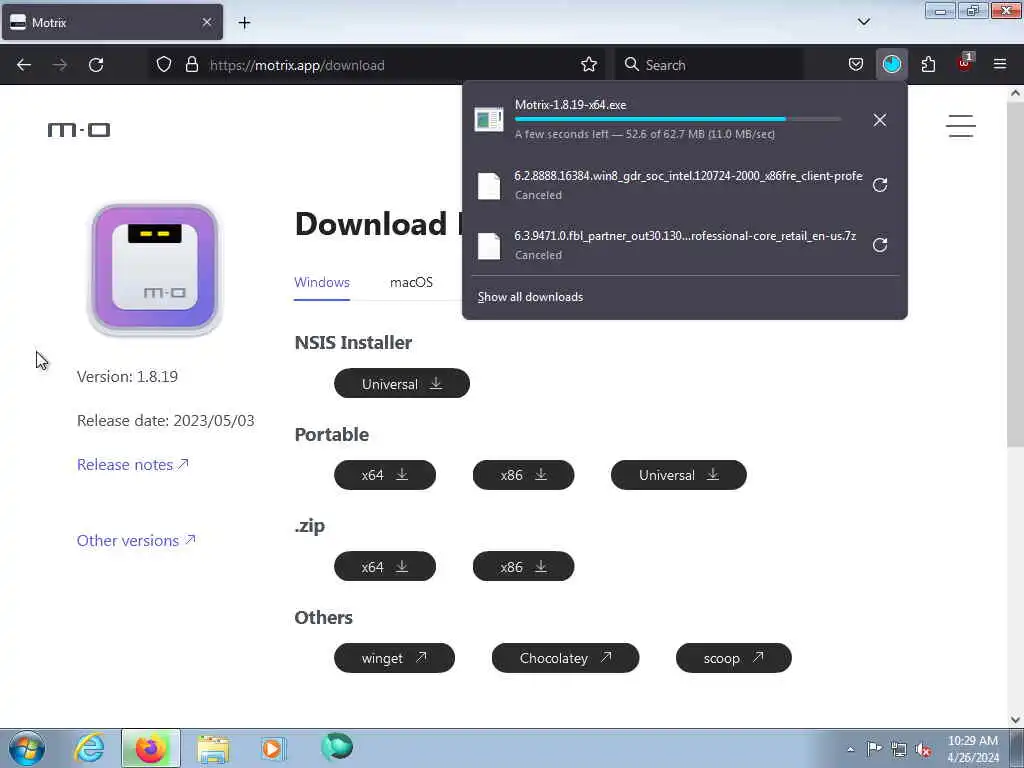Screen dimensions: 1024x768
Task: Open Action Center flag icon
Action: click(x=874, y=748)
